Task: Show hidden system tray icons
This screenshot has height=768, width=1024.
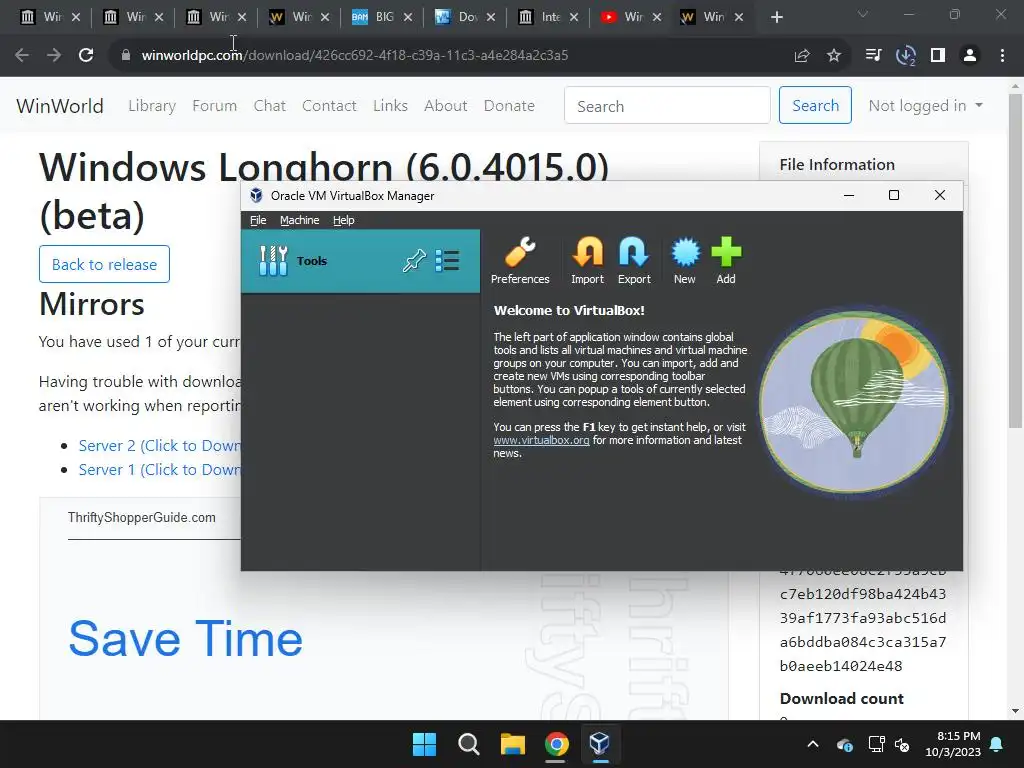Action: click(x=813, y=744)
